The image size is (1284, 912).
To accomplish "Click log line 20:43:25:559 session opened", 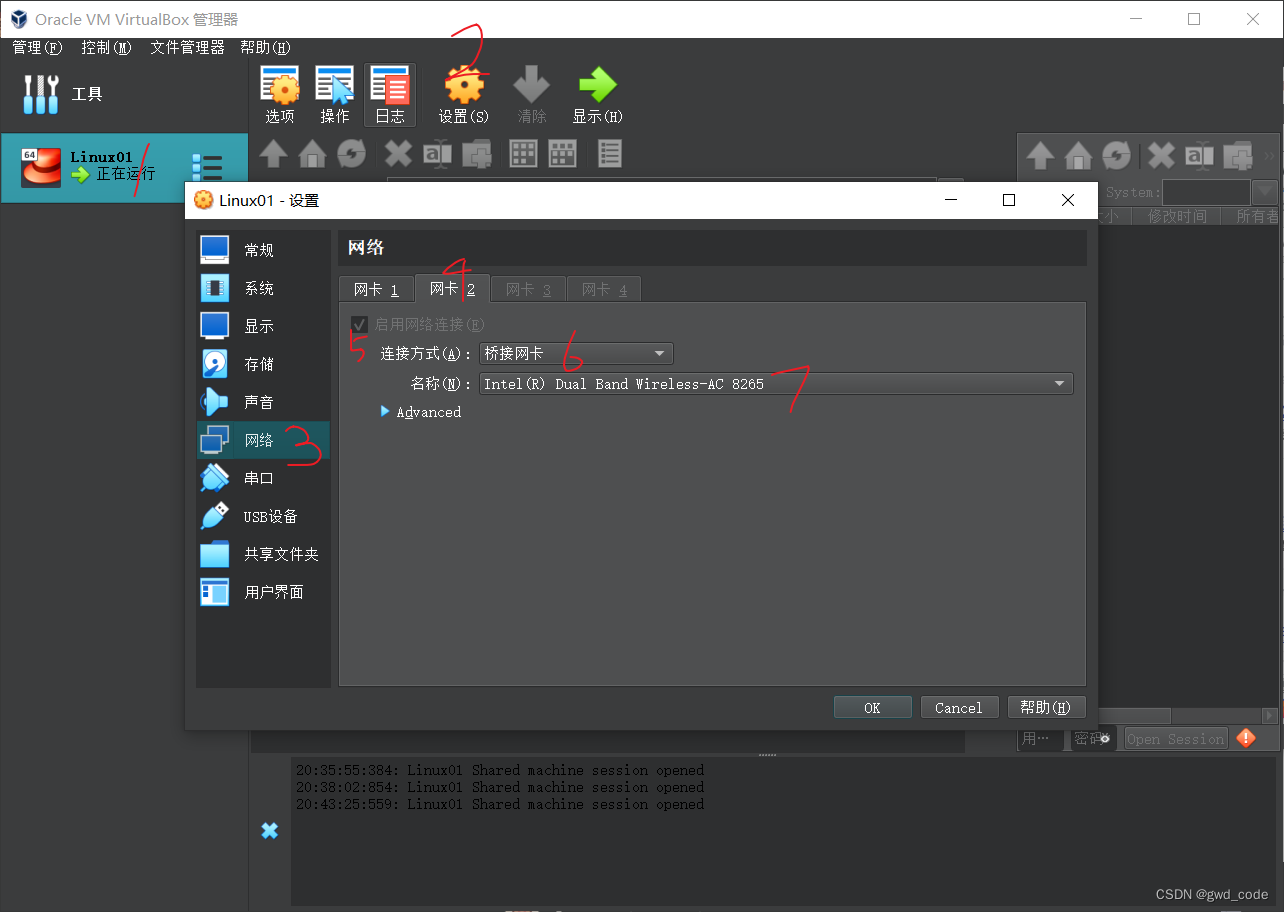I will pos(500,804).
